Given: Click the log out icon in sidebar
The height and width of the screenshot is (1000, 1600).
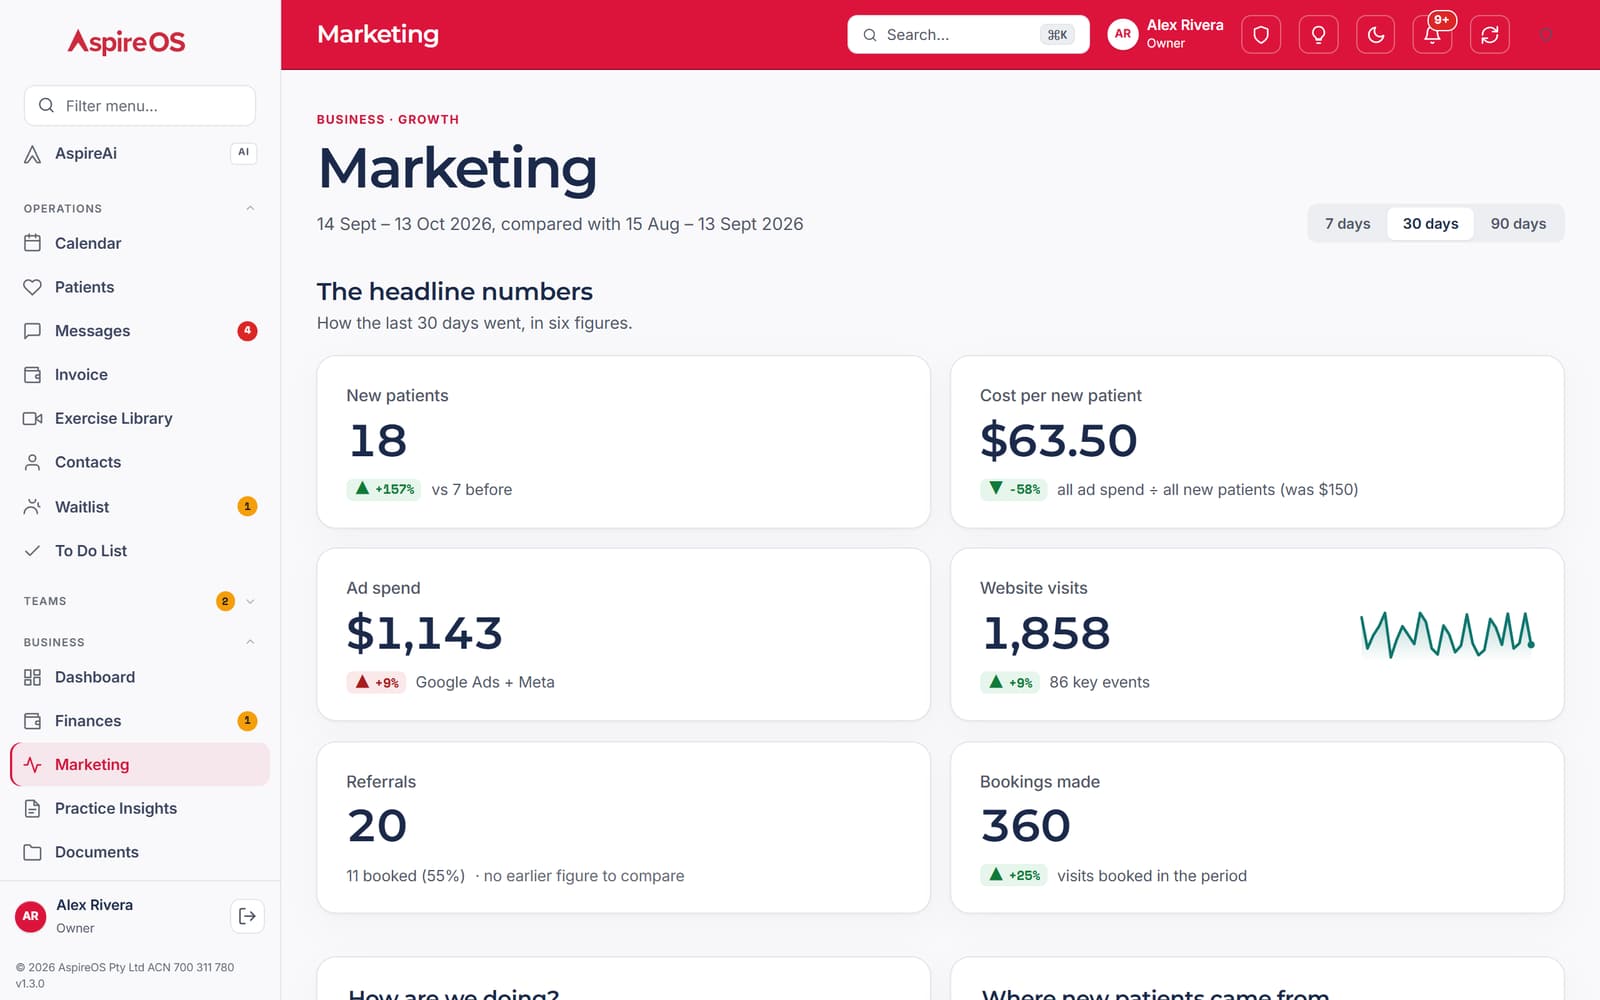Looking at the screenshot, I should click(247, 916).
